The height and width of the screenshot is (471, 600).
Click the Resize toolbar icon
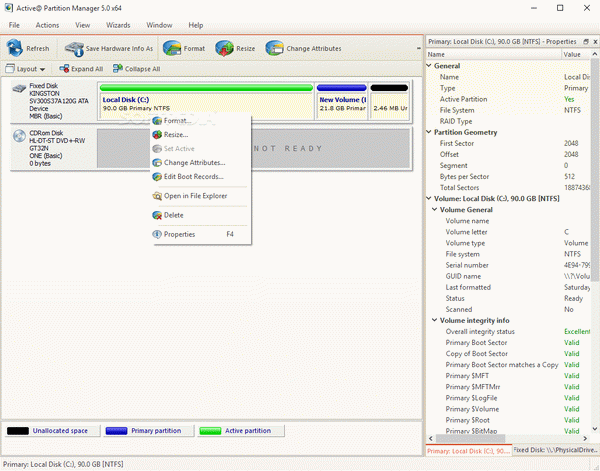[x=224, y=49]
